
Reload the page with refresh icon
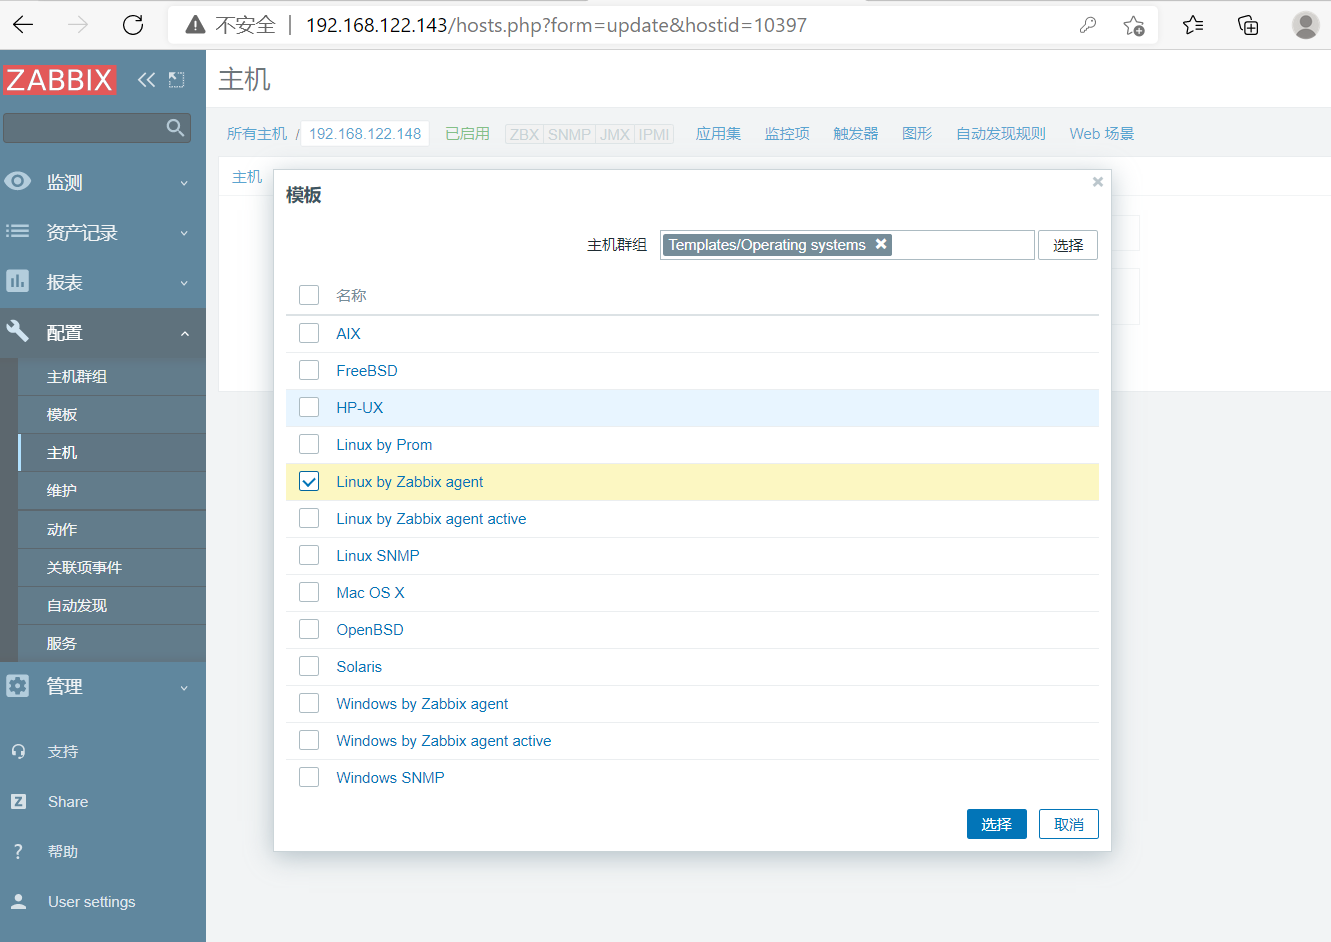pos(133,25)
